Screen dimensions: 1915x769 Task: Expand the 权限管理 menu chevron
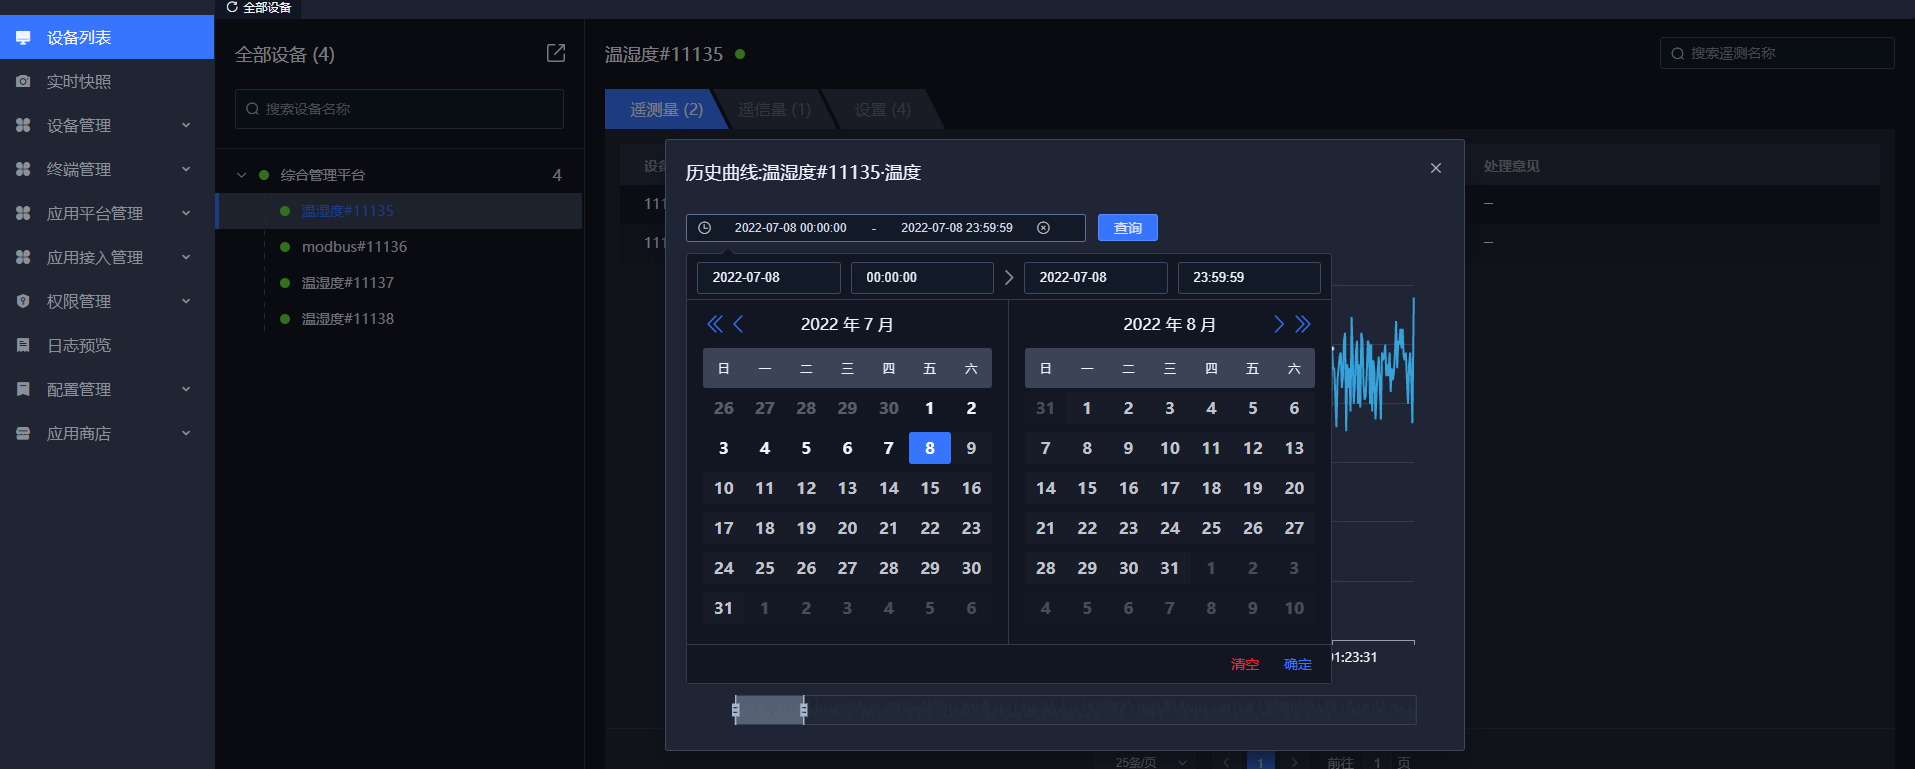tap(186, 301)
